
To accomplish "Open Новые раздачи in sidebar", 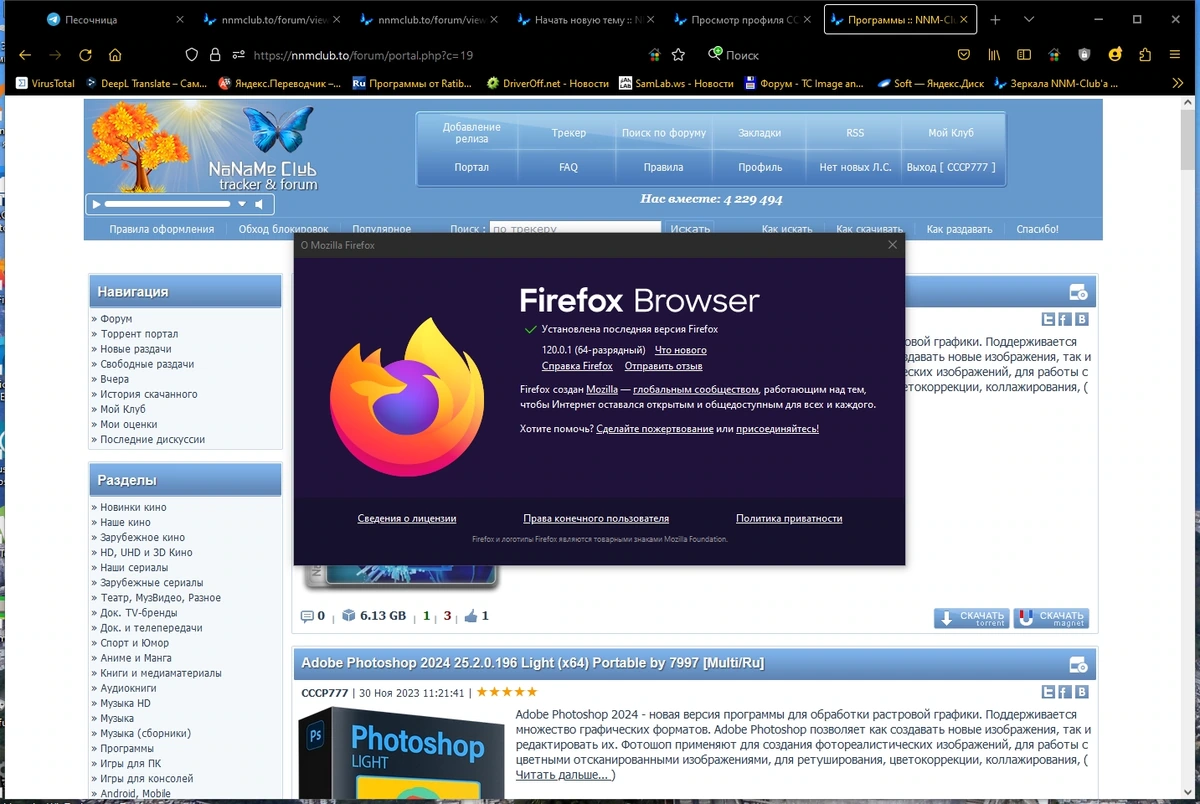I will click(136, 349).
